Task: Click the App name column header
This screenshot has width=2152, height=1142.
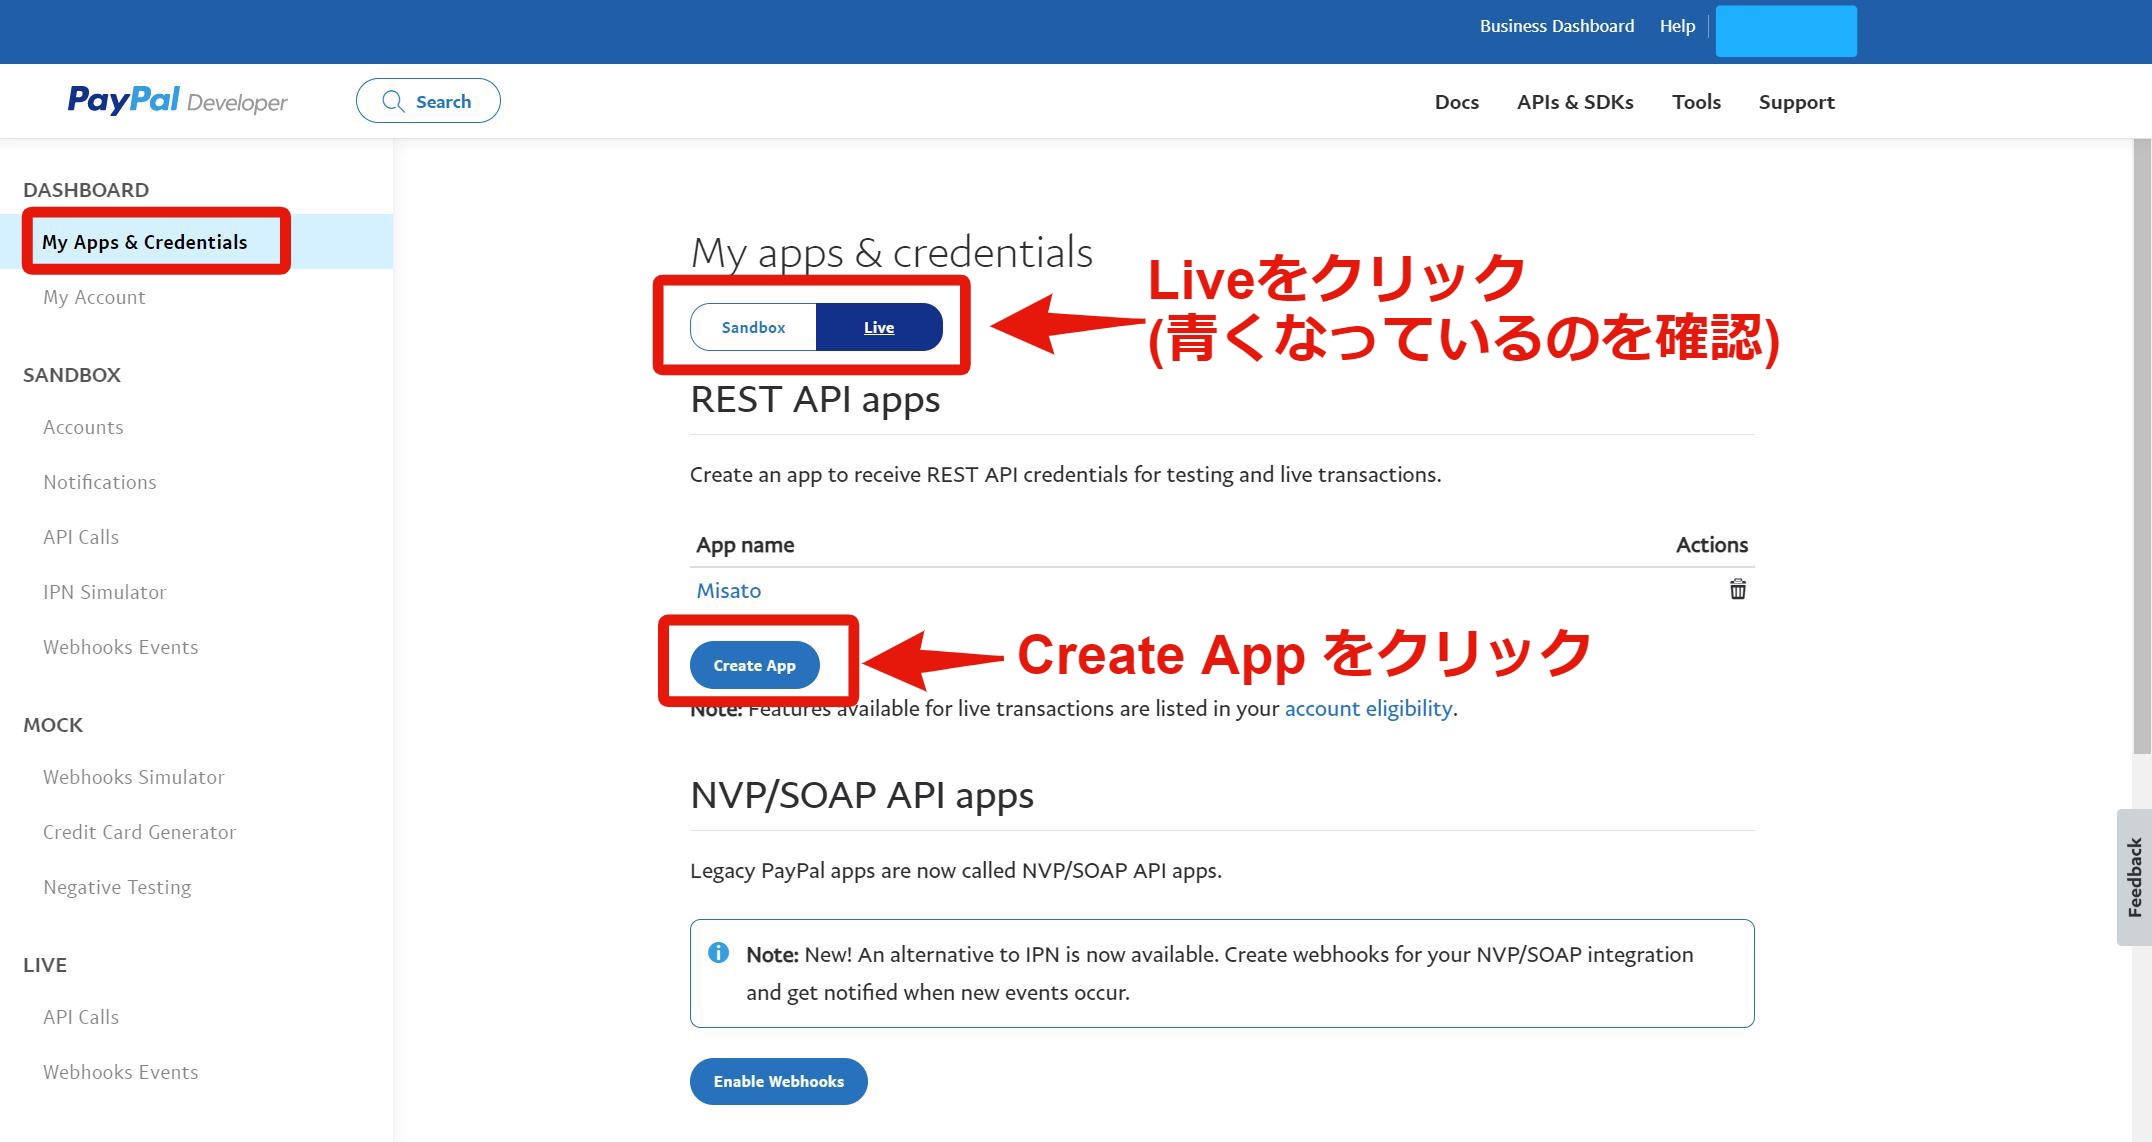Action: (x=745, y=545)
